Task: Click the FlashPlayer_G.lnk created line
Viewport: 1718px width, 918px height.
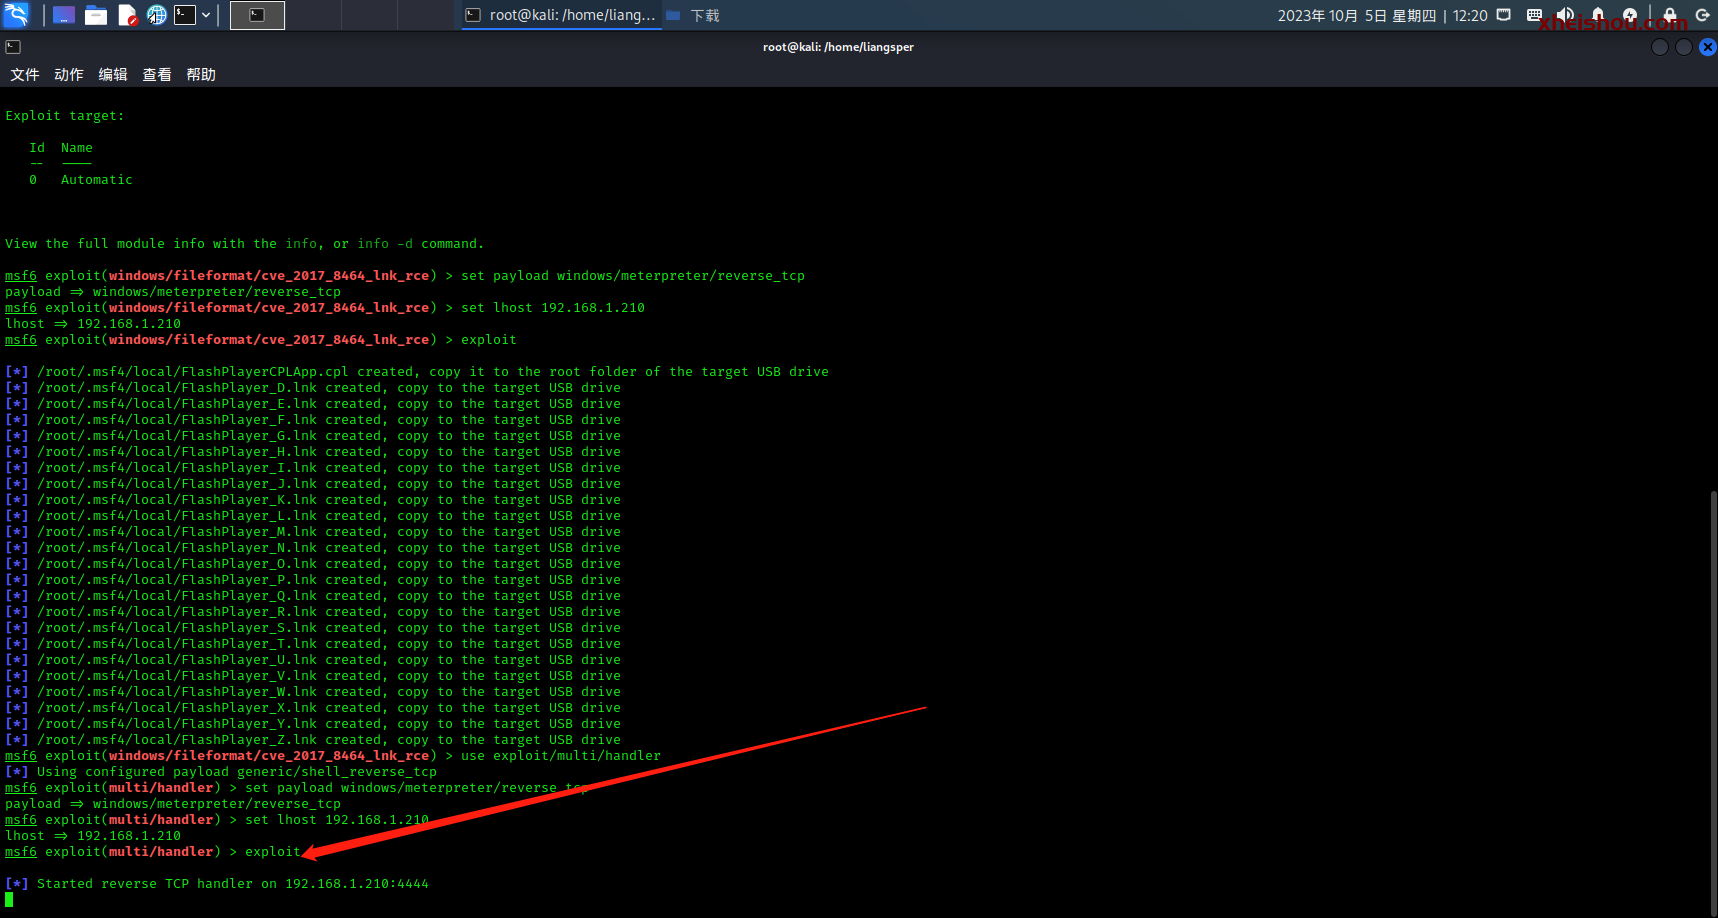Action: (313, 436)
